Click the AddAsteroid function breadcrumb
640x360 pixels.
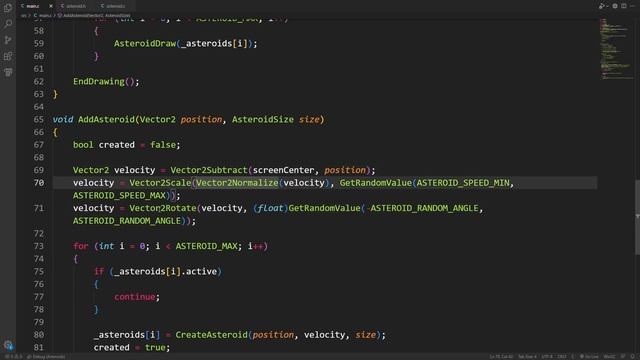pyautogui.click(x=94, y=16)
